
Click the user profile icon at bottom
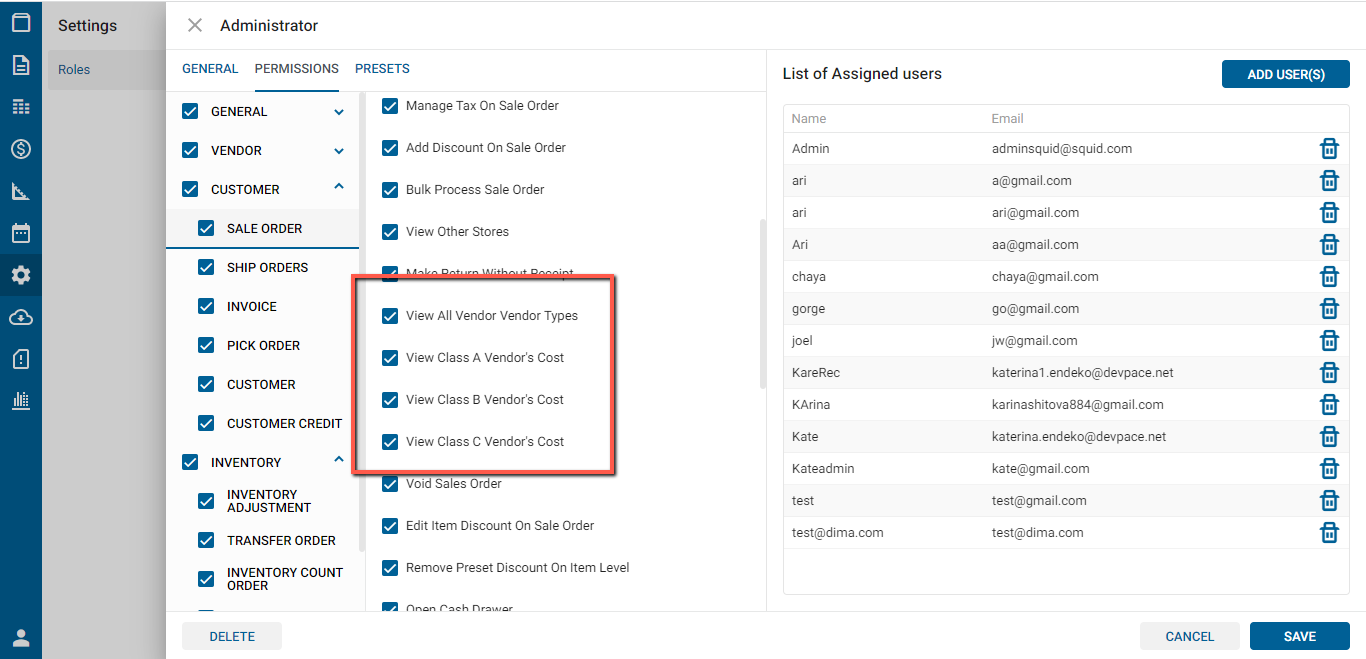click(21, 638)
